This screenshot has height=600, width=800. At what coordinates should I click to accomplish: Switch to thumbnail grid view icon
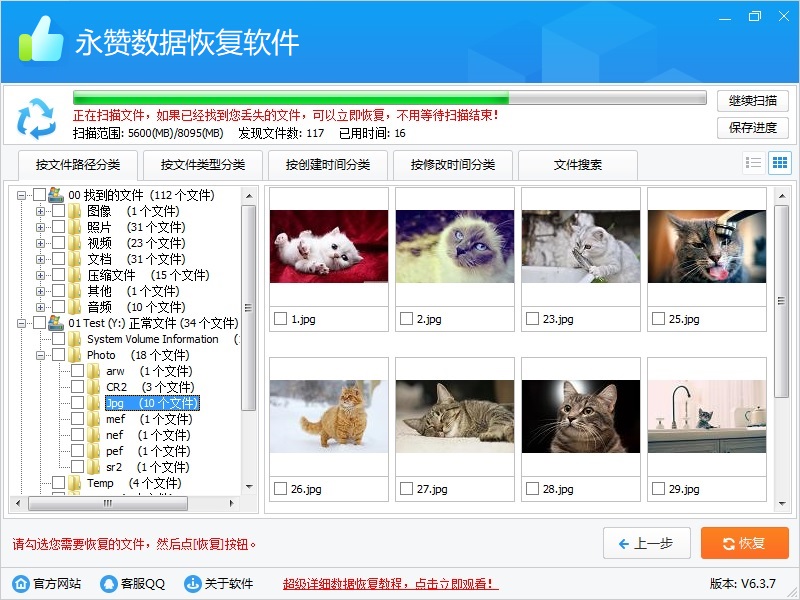pyautogui.click(x=780, y=163)
